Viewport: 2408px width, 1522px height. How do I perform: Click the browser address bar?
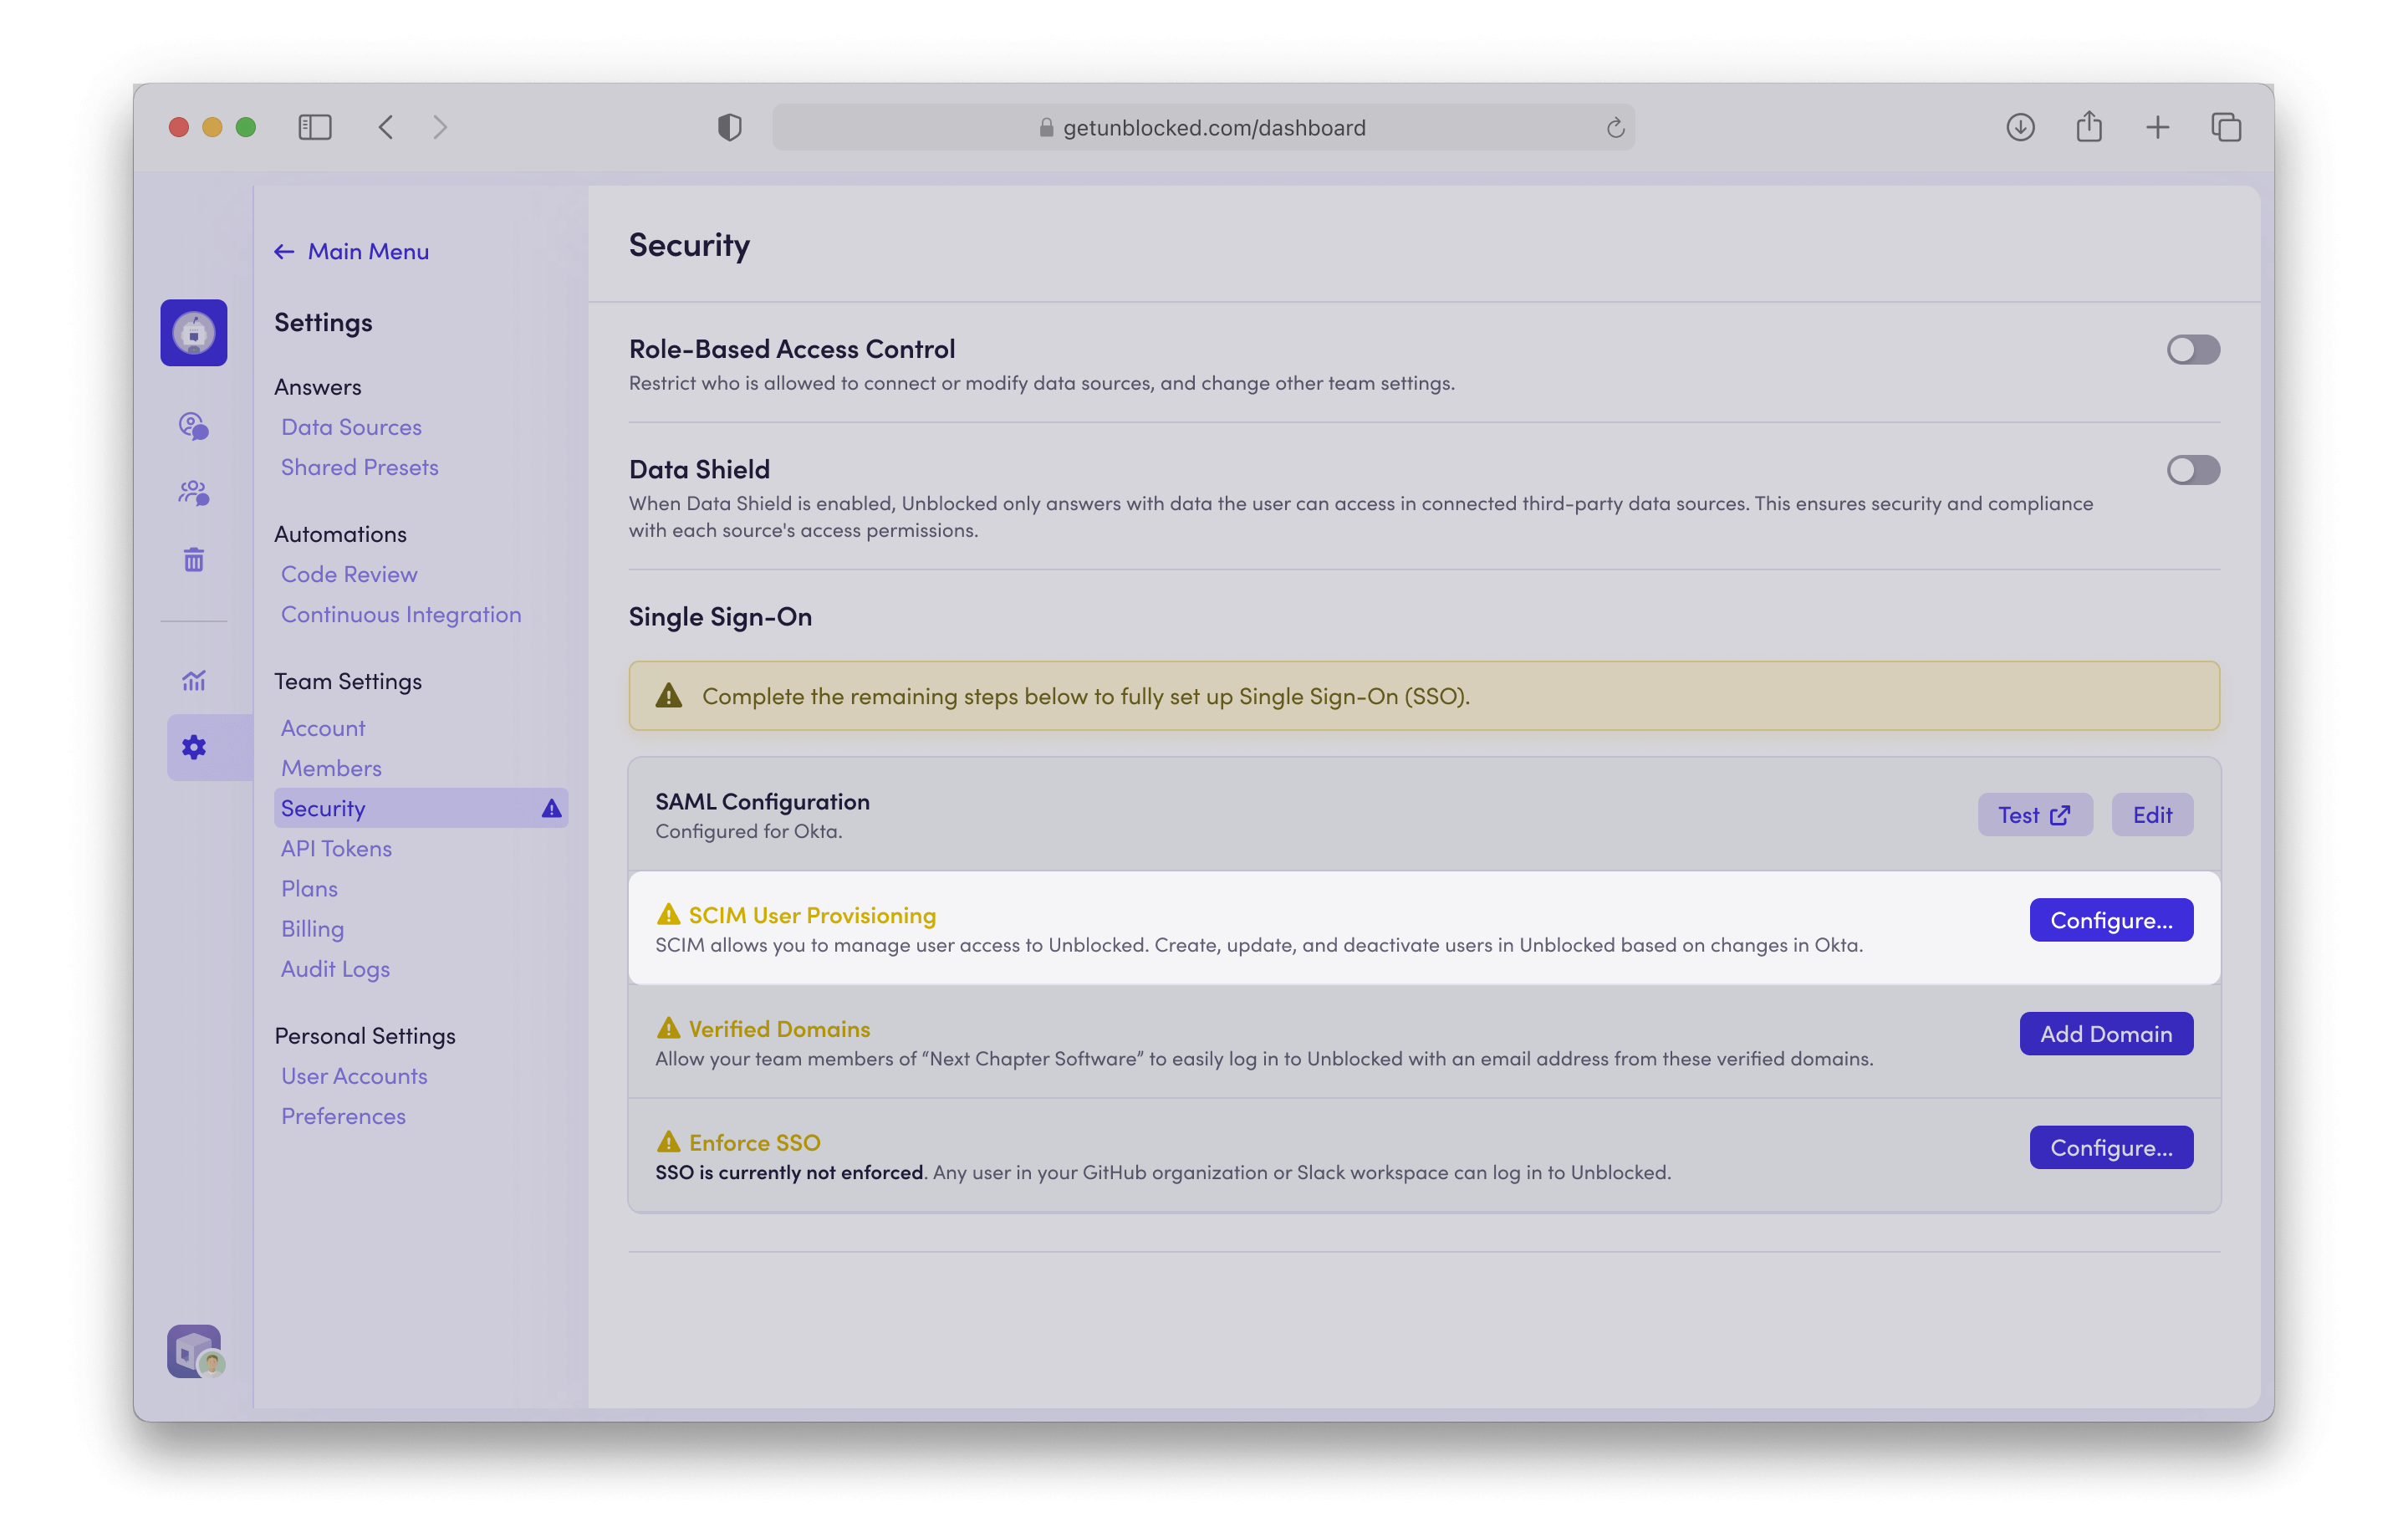1203,128
